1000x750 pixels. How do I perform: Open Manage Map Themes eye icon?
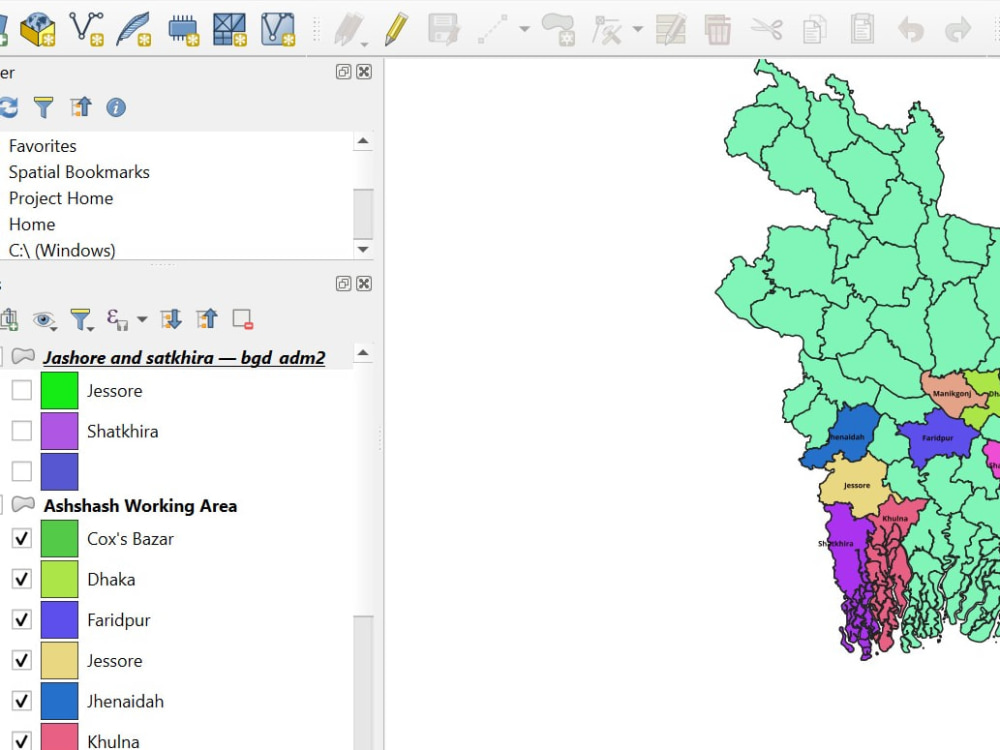(x=45, y=319)
